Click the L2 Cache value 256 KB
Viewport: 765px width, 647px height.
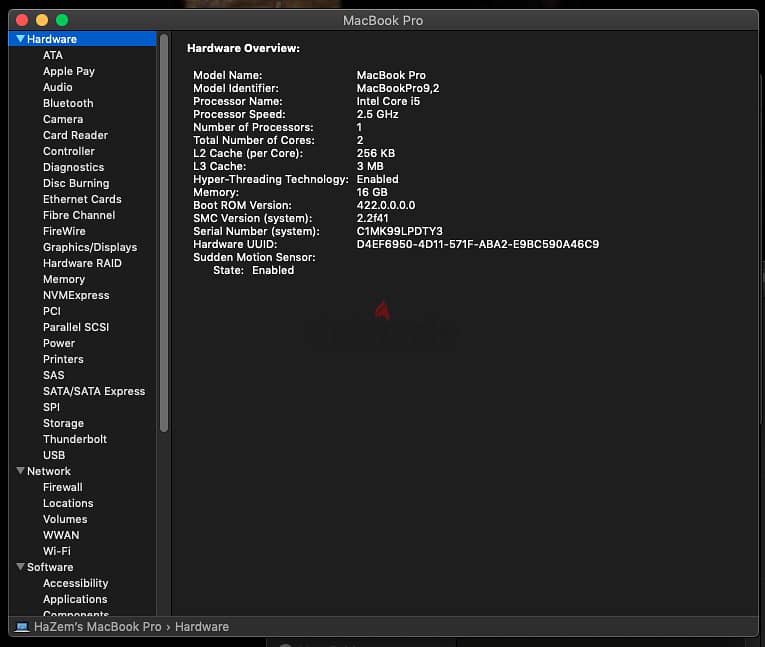click(x=376, y=153)
